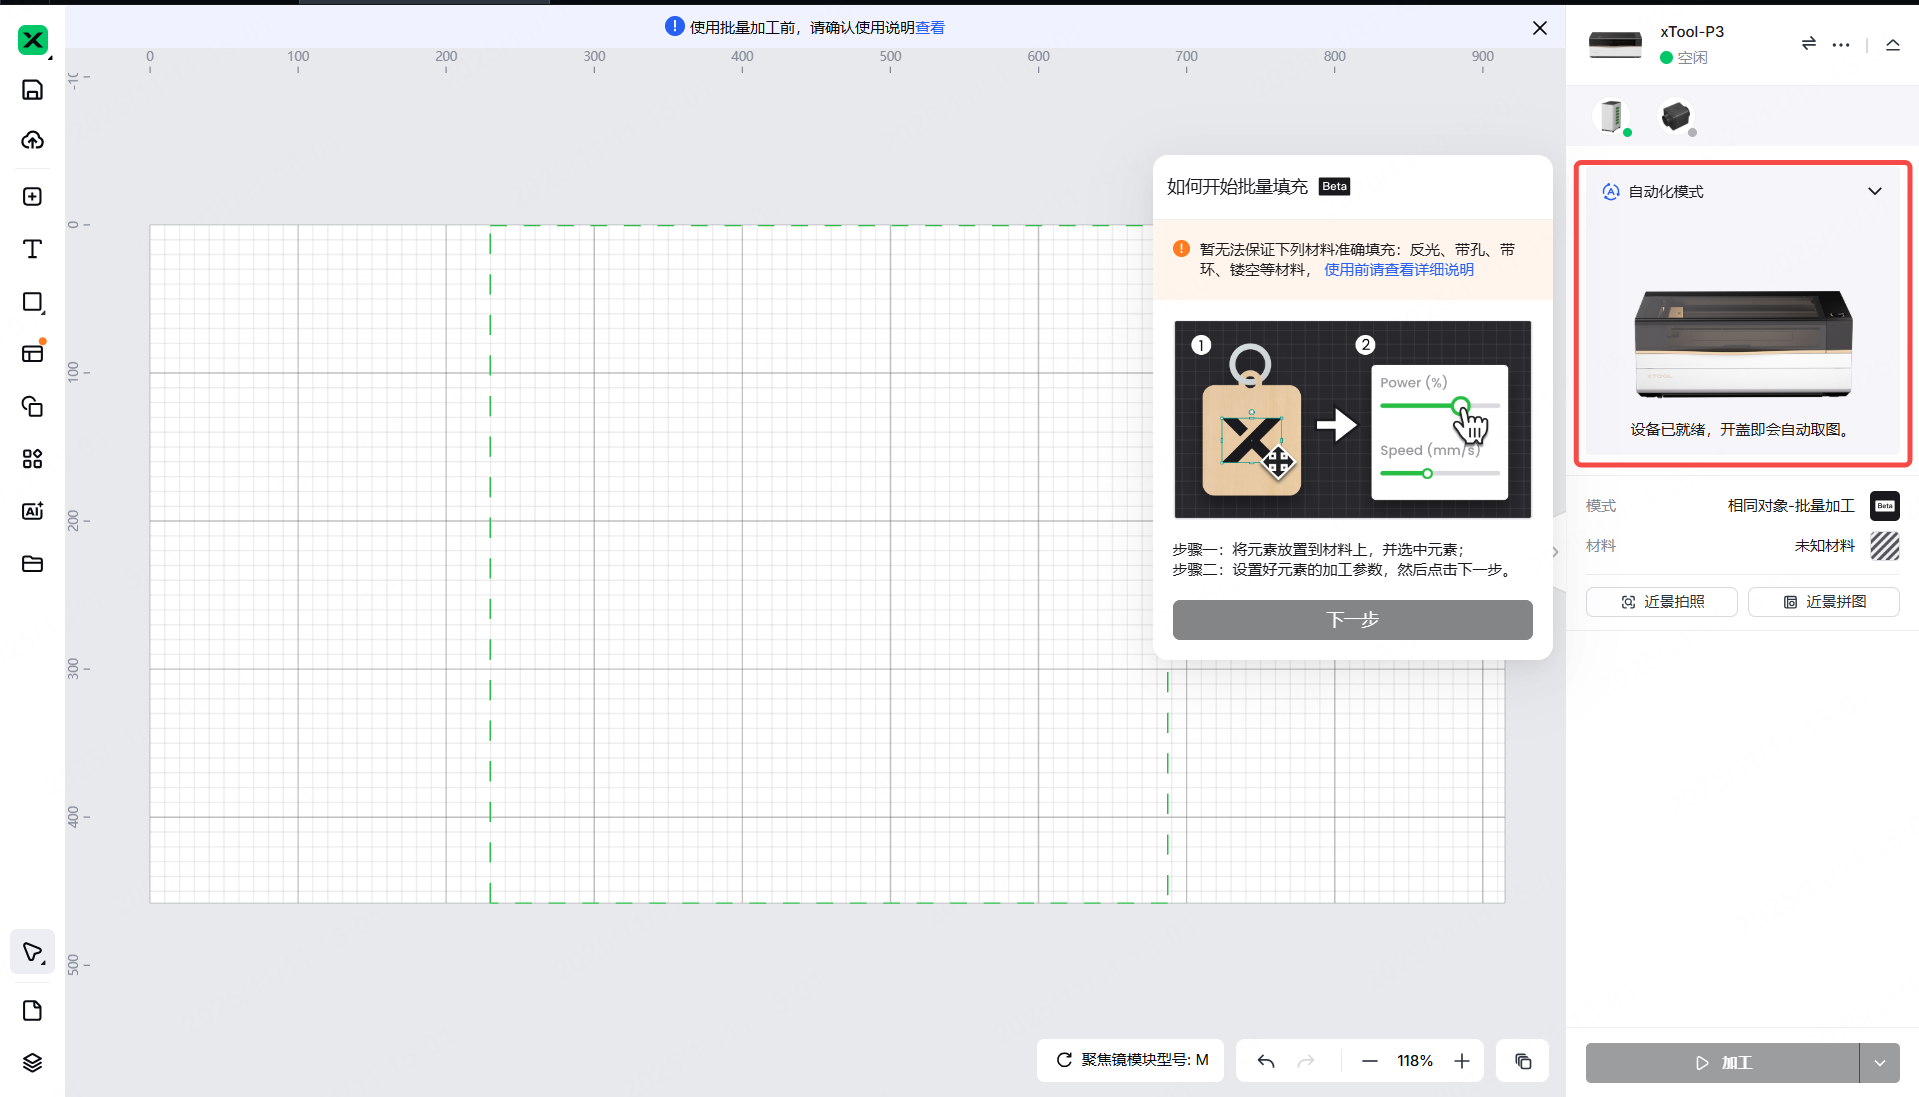Open the Shape tool in the sidebar

[x=33, y=302]
